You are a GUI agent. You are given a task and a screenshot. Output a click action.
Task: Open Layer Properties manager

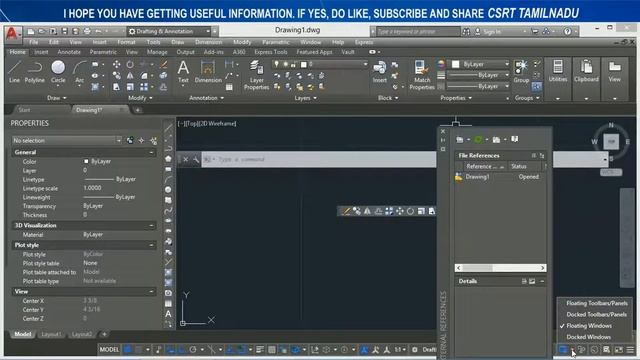point(256,74)
